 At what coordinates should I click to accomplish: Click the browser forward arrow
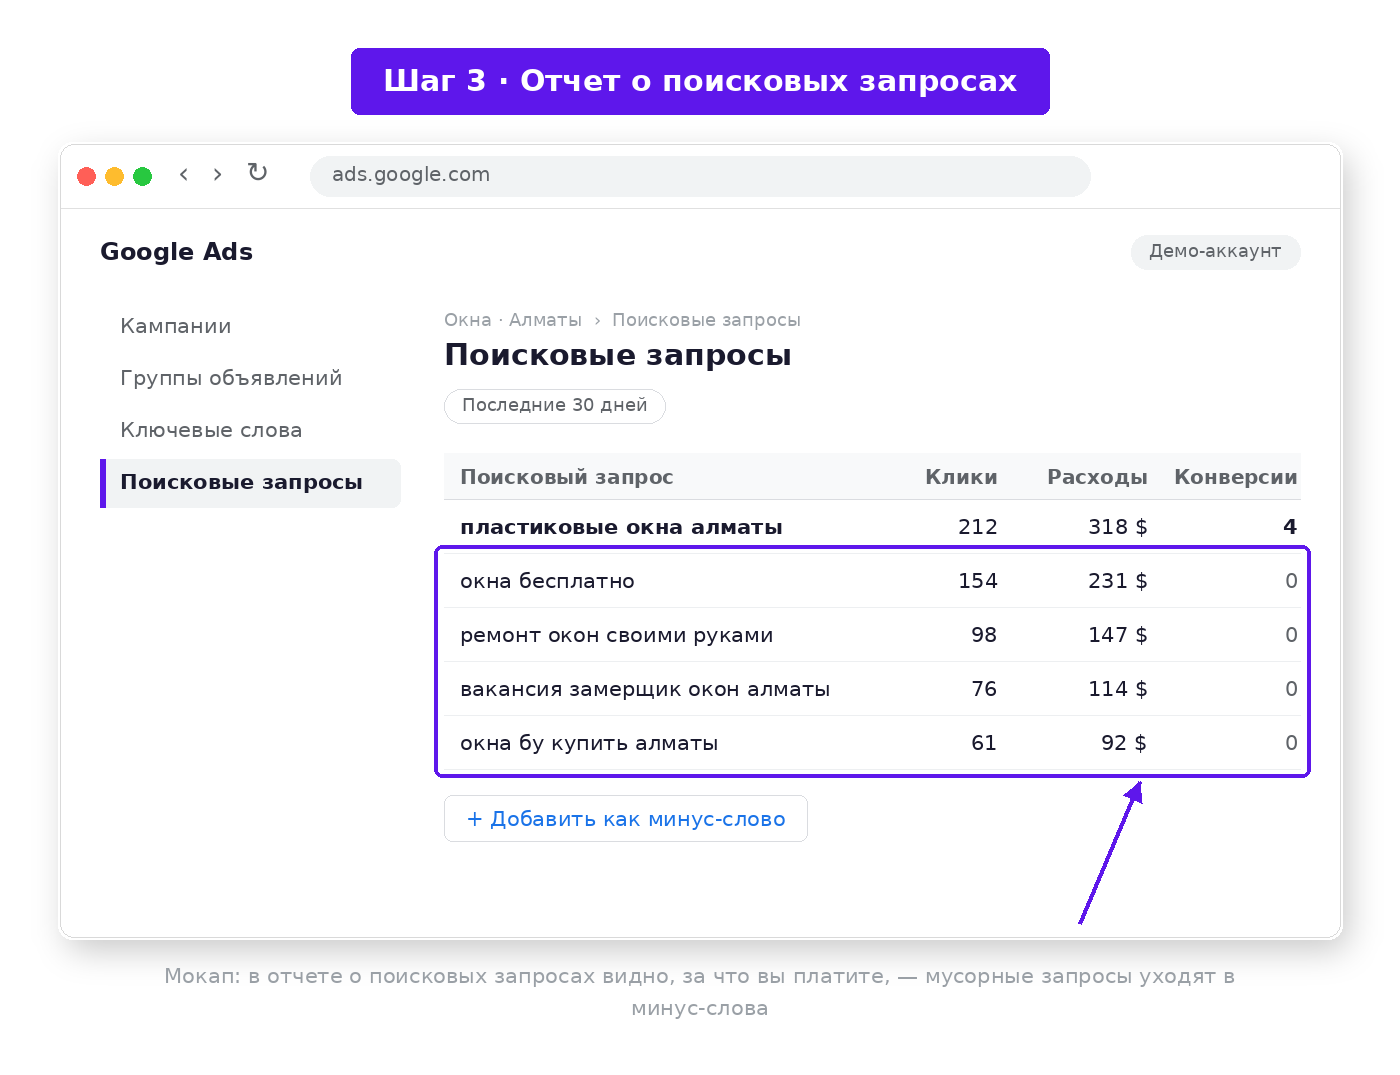coord(217,175)
